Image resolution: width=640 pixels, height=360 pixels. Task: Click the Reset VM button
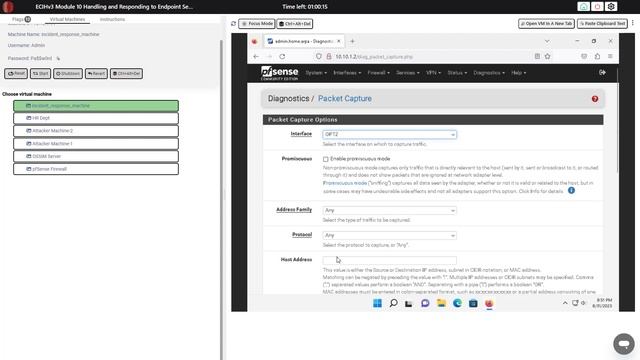[16, 73]
